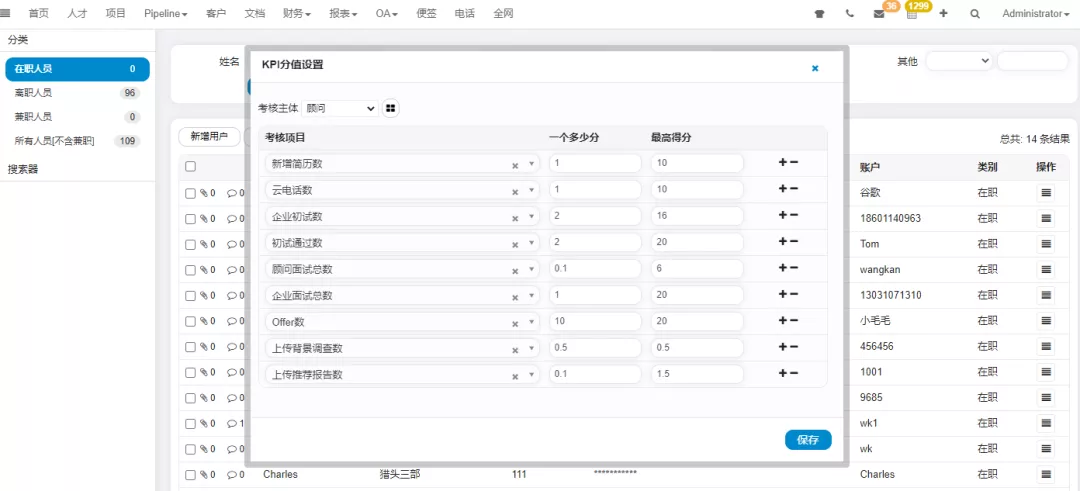This screenshot has height=491, width=1080.
Task: Select the 所有人员[不含兼职] category
Action: [x=75, y=141]
